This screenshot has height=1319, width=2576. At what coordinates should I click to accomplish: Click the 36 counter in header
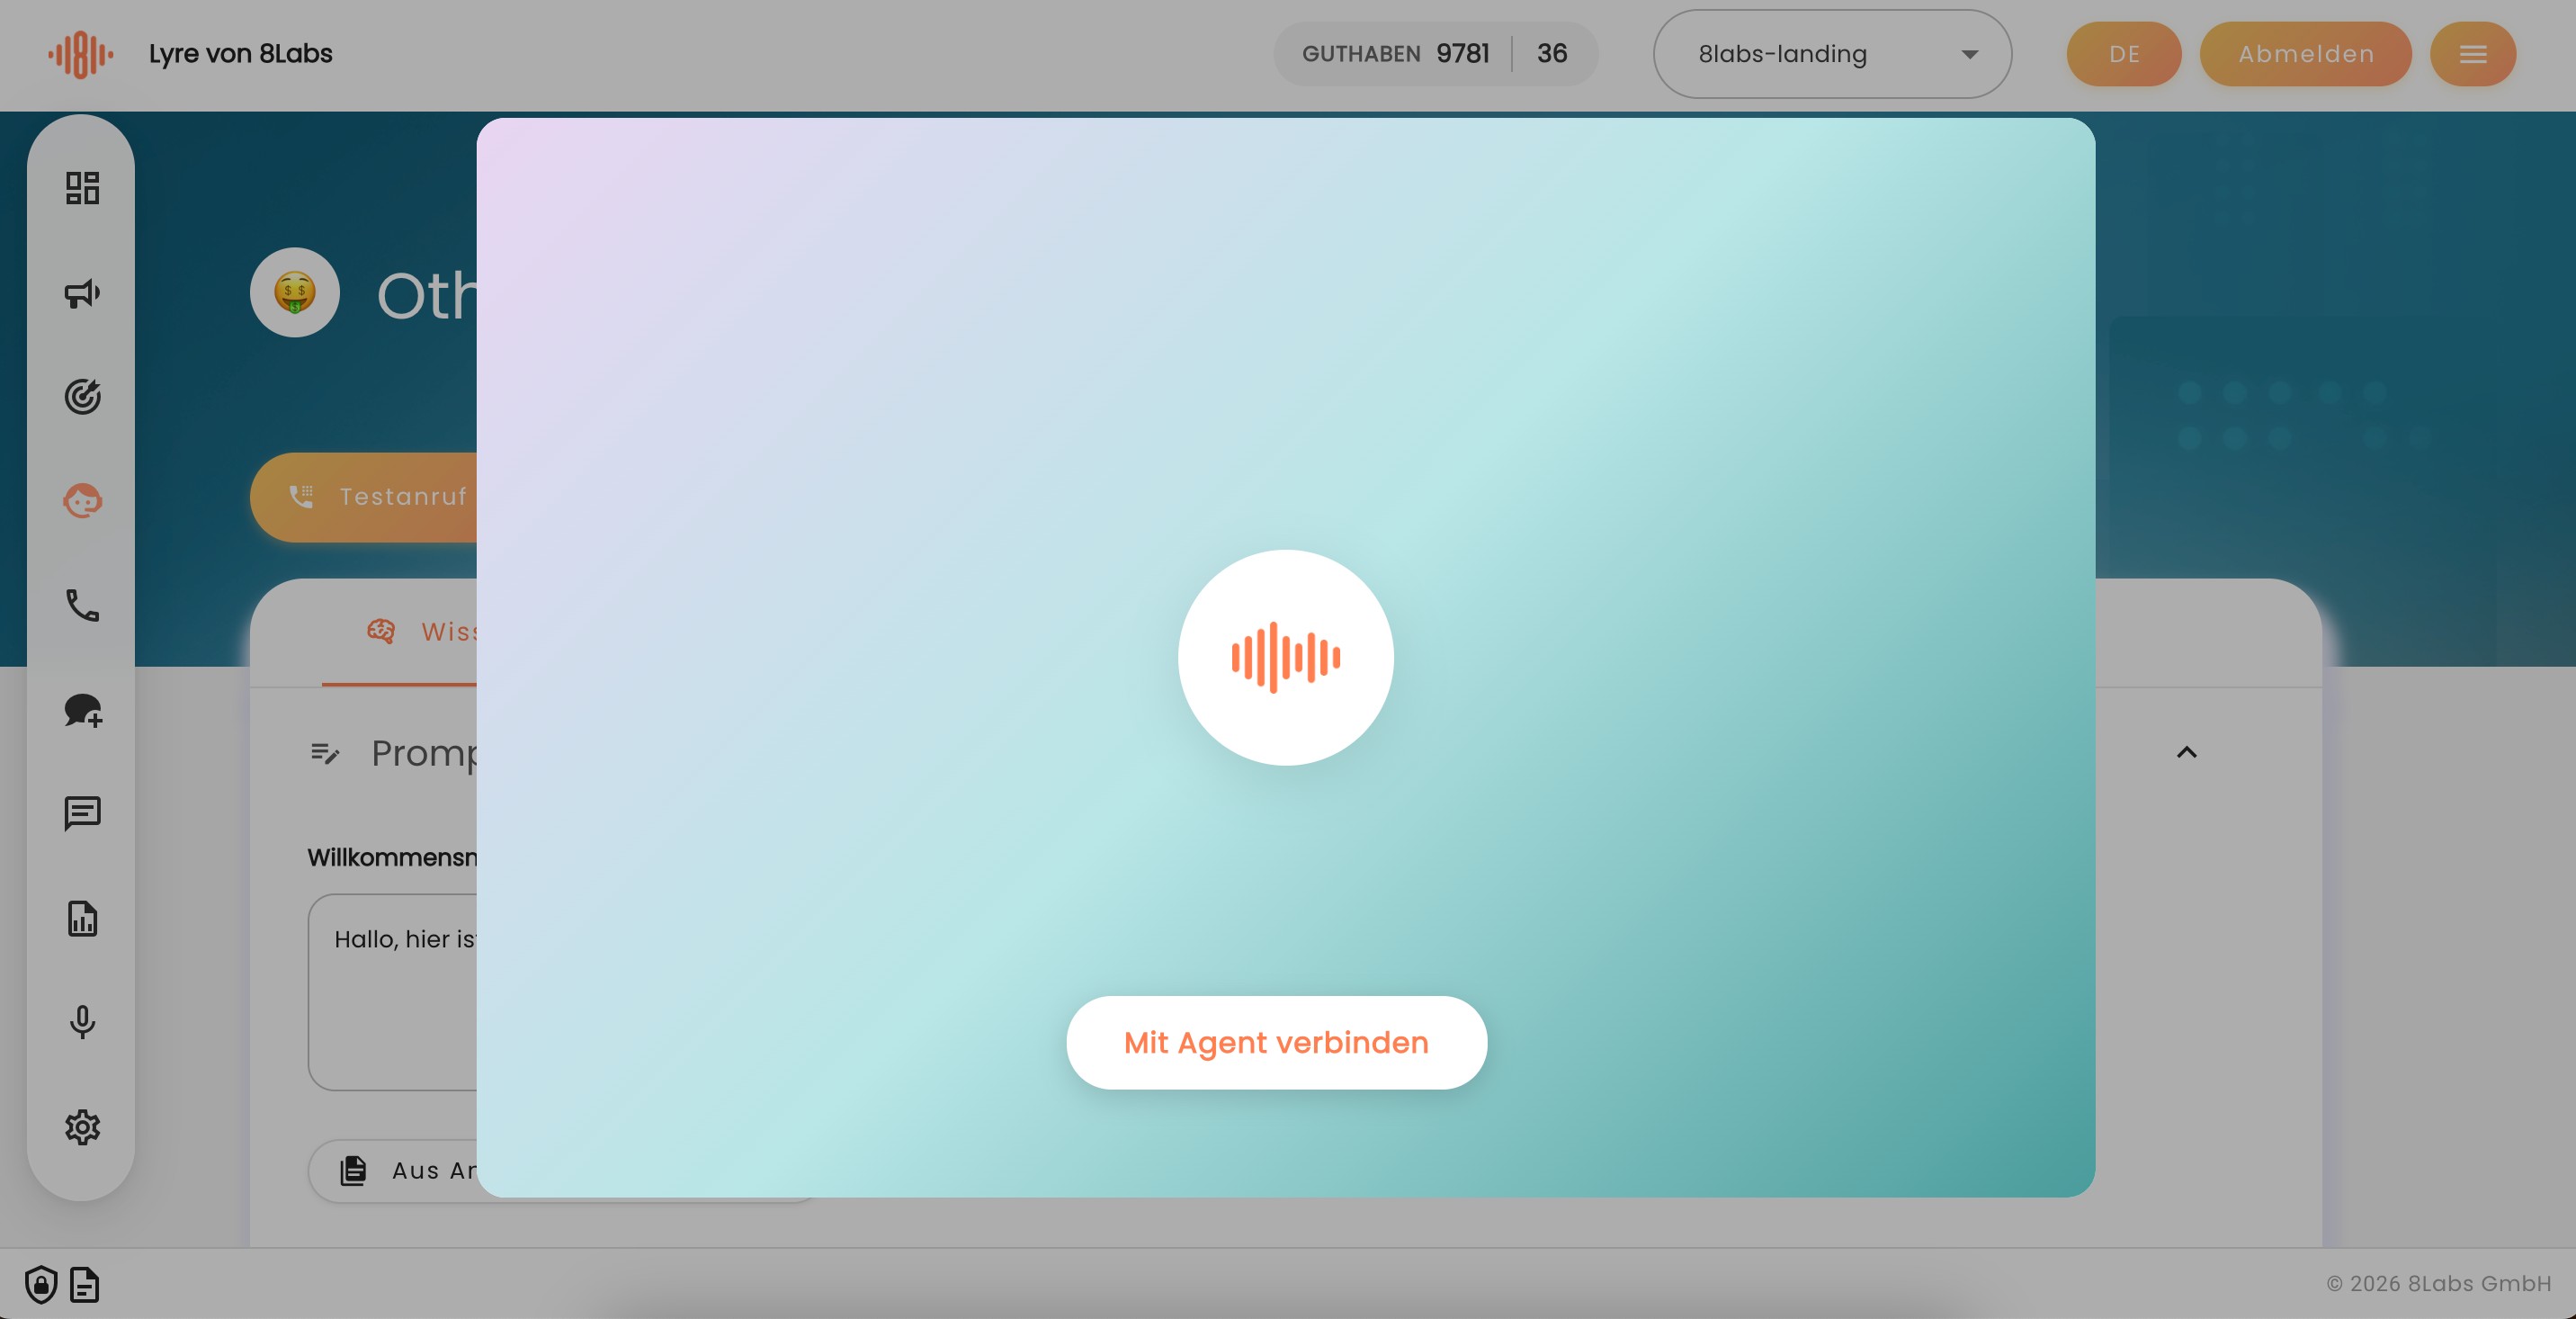[x=1552, y=54]
